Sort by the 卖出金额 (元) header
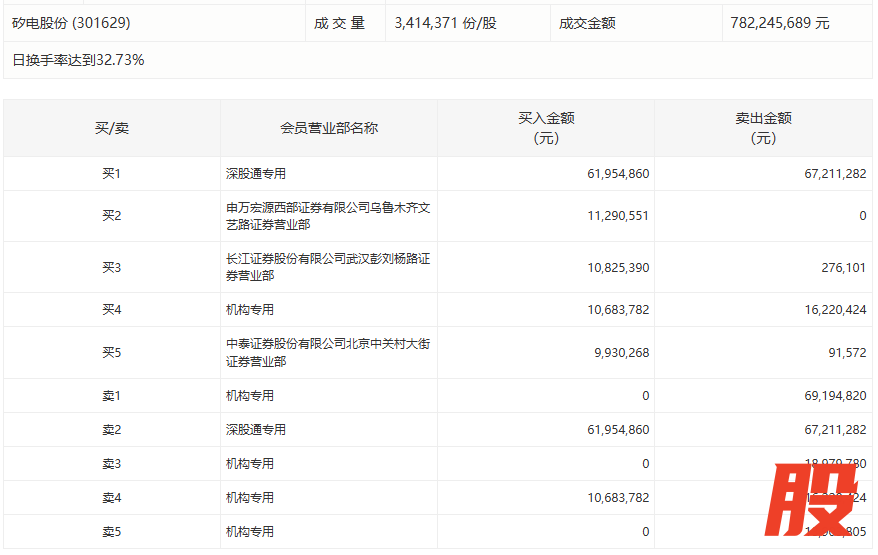 pyautogui.click(x=762, y=128)
